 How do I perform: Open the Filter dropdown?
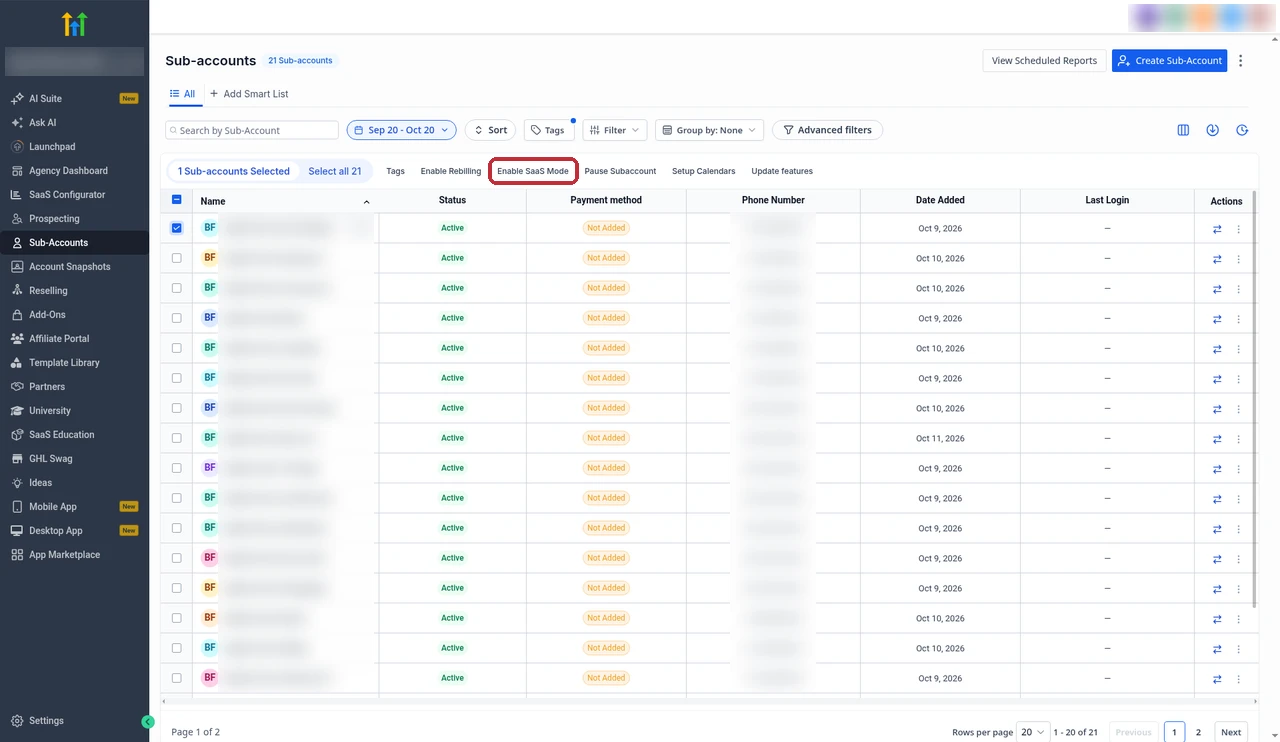click(615, 130)
